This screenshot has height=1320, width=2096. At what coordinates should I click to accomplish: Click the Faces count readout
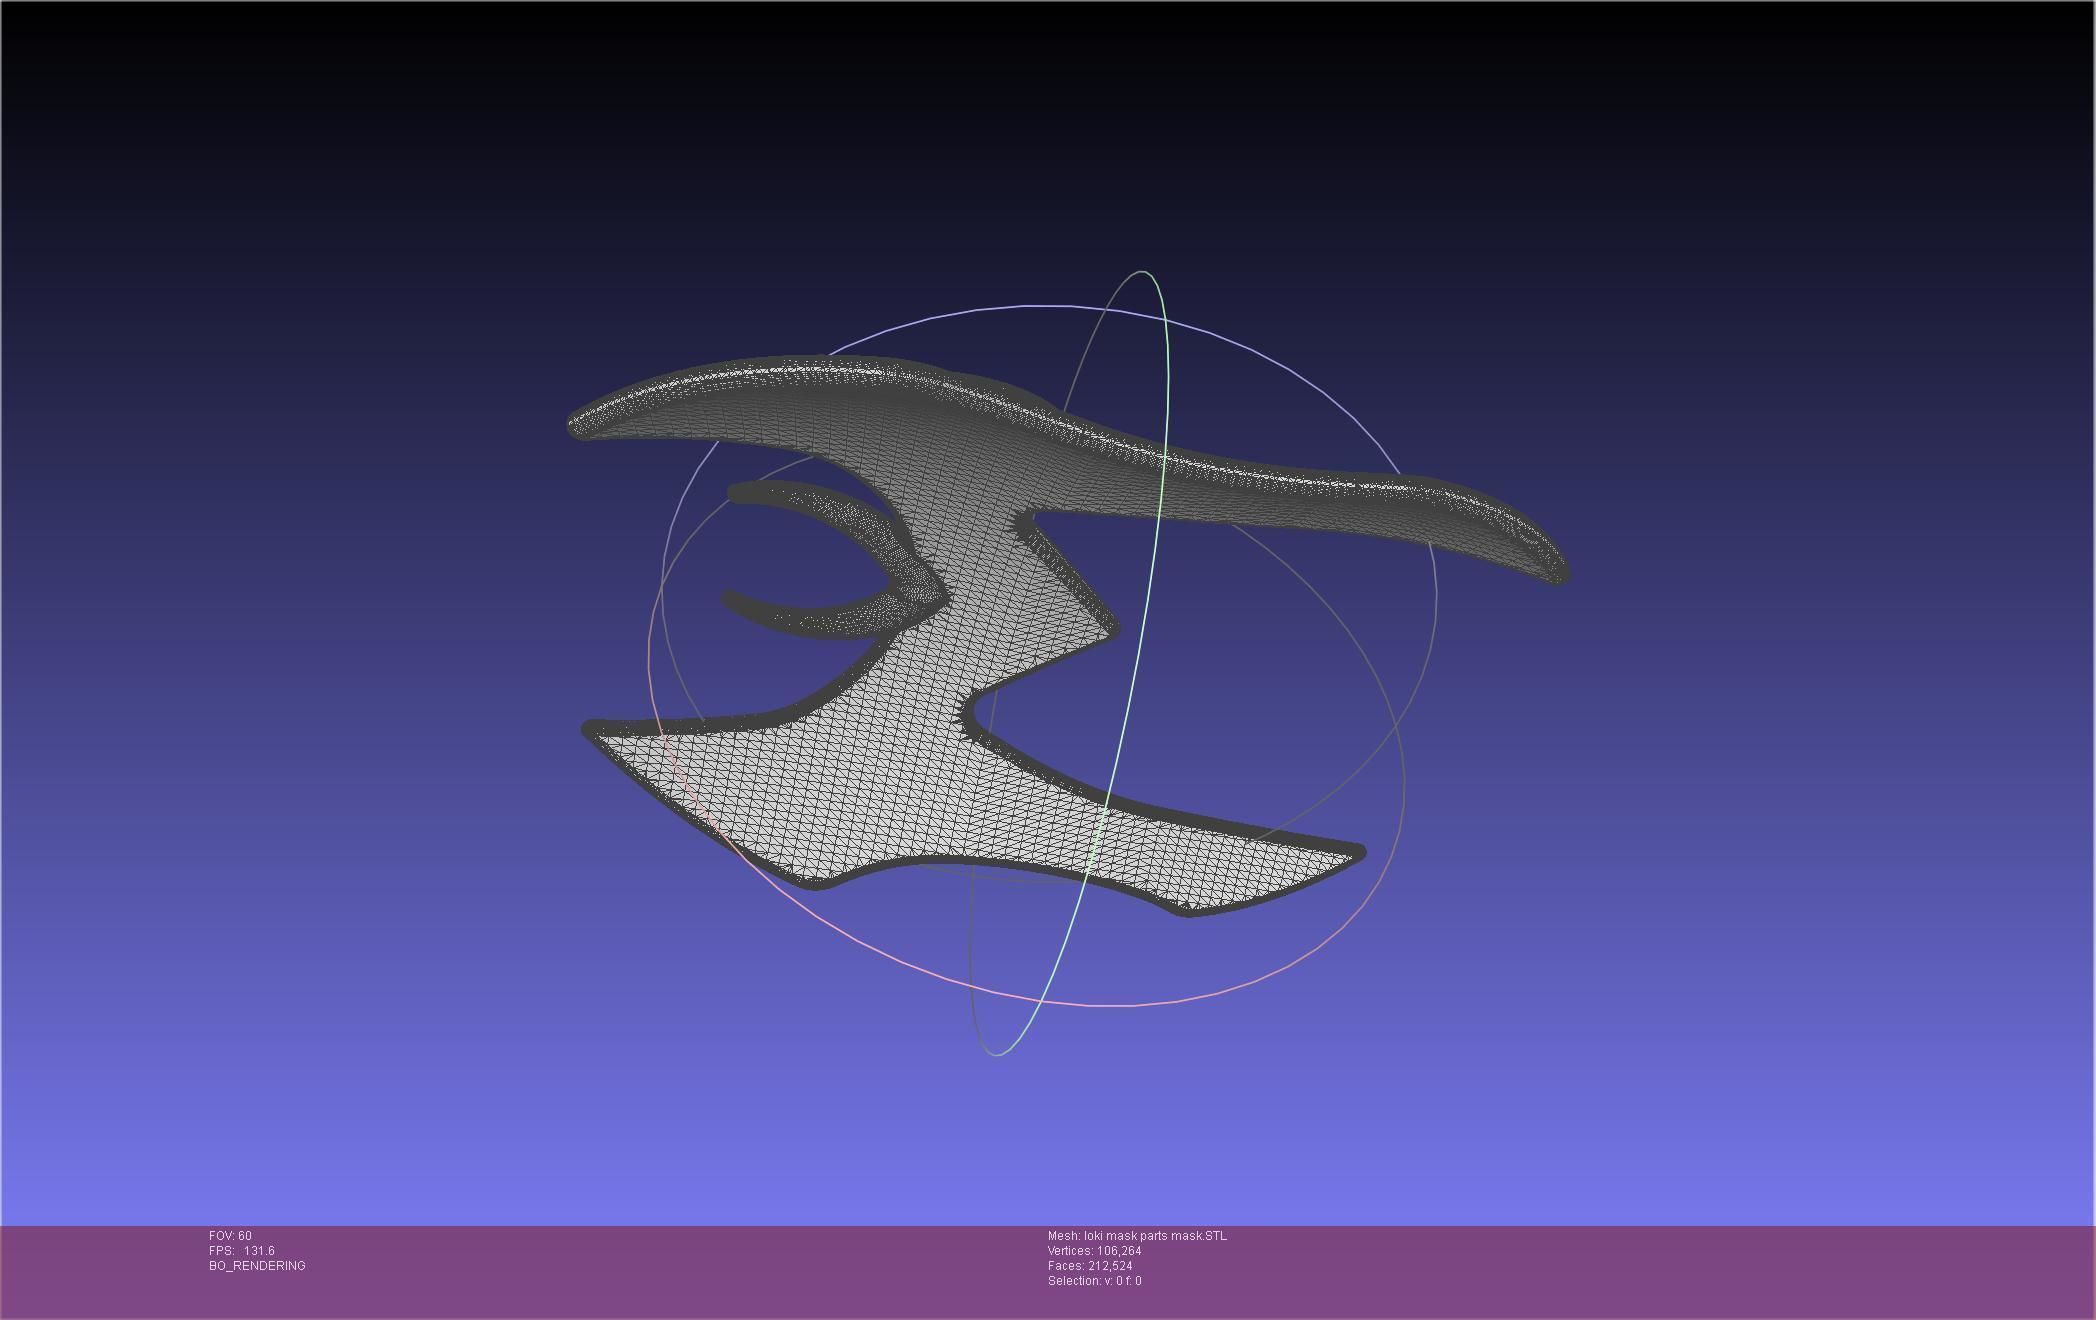point(1090,1266)
